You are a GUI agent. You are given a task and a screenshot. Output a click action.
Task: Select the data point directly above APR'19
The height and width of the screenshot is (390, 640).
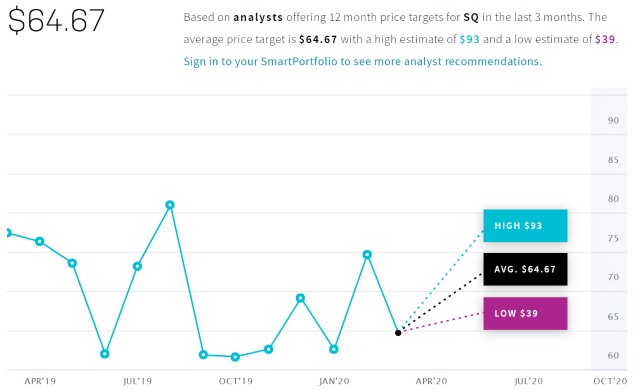[40, 242]
